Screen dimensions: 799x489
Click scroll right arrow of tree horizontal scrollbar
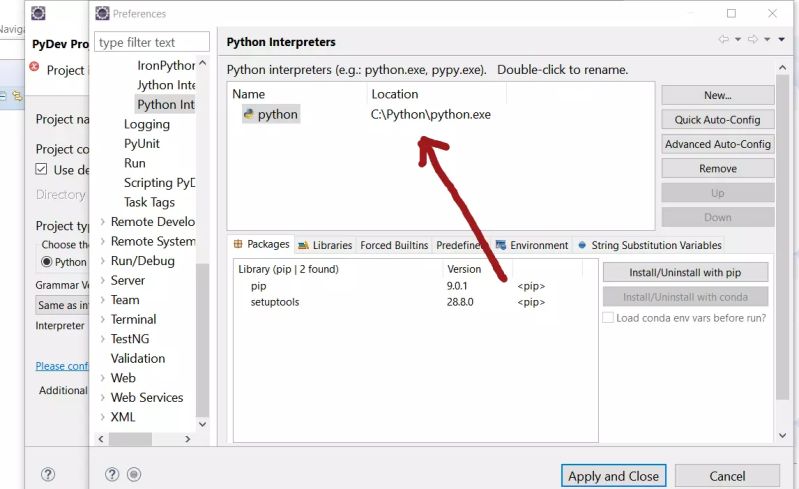pos(188,439)
